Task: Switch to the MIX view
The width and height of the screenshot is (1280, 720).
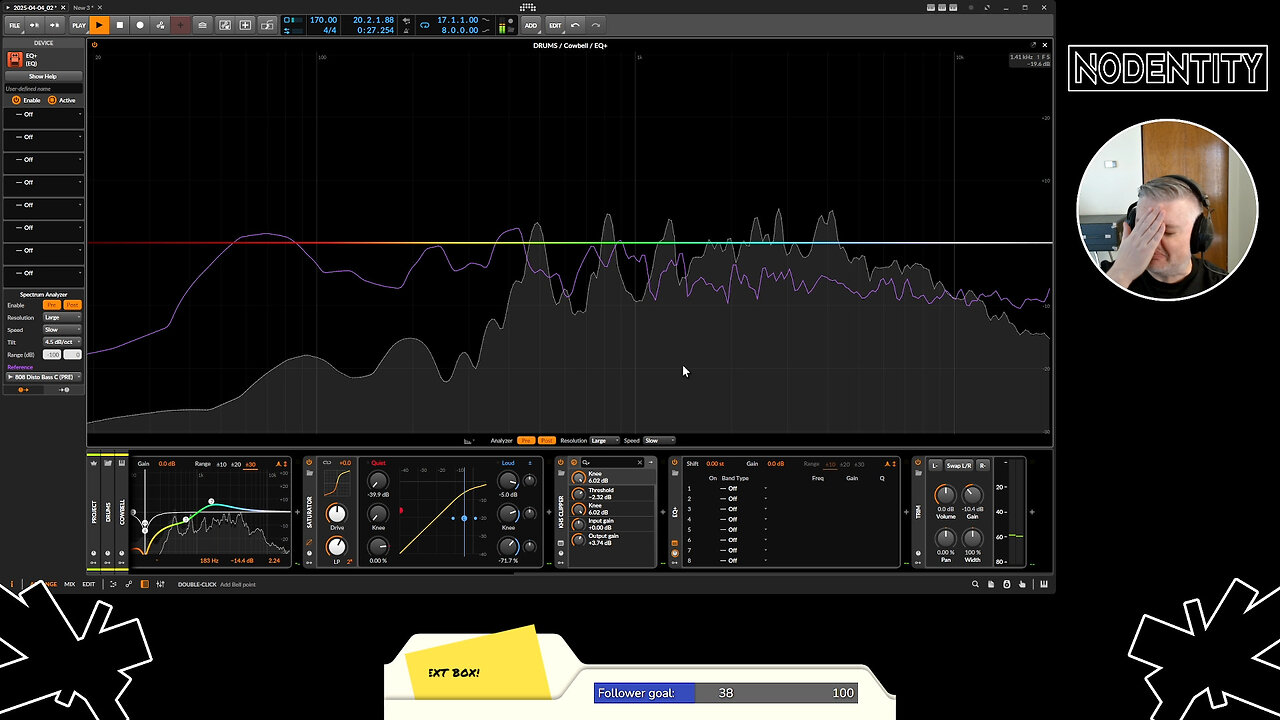Action: pos(70,584)
